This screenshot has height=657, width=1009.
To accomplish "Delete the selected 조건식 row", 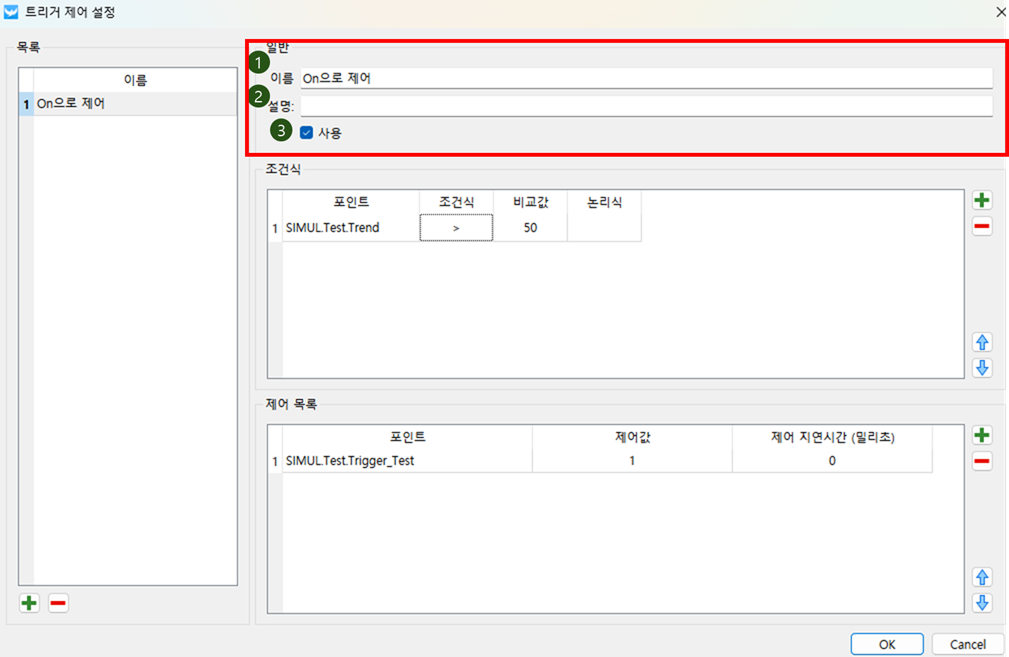I will point(982,227).
